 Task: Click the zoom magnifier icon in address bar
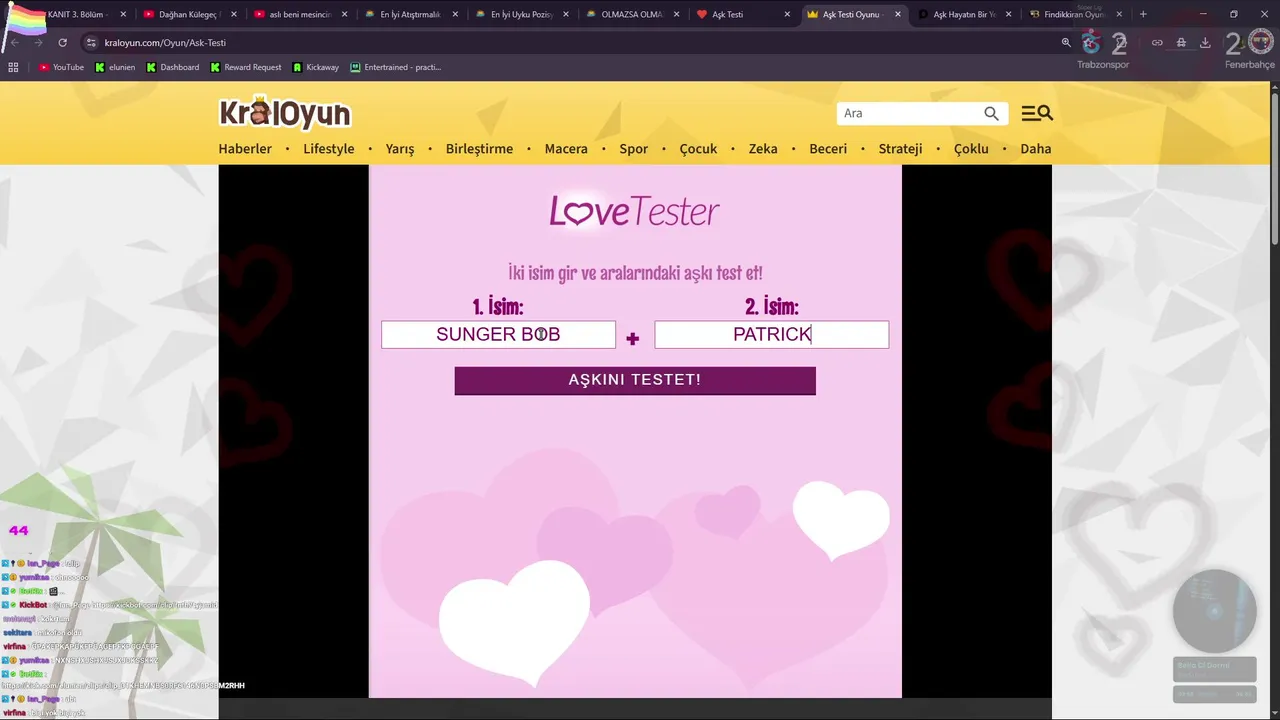point(1066,43)
